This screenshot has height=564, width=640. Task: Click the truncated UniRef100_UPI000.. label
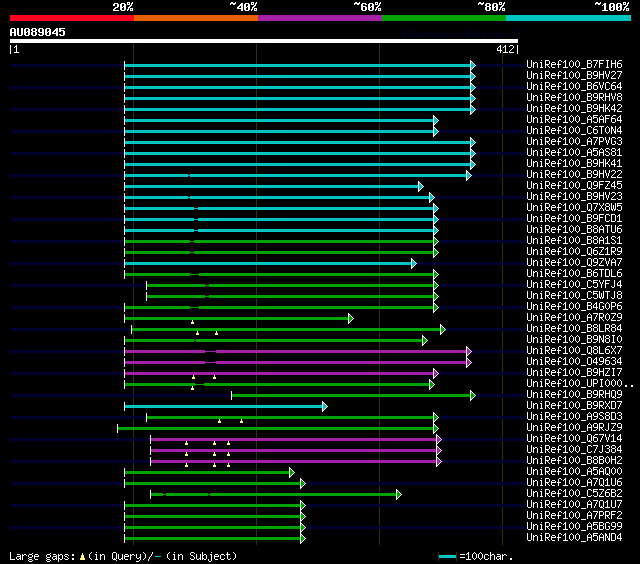580,384
